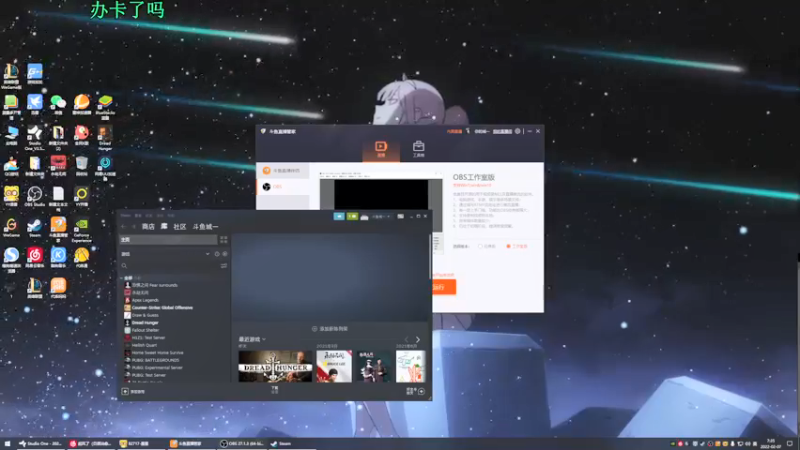Viewport: 800px width, 450px height.
Task: Show next recent games with right arrow
Action: (x=418, y=339)
